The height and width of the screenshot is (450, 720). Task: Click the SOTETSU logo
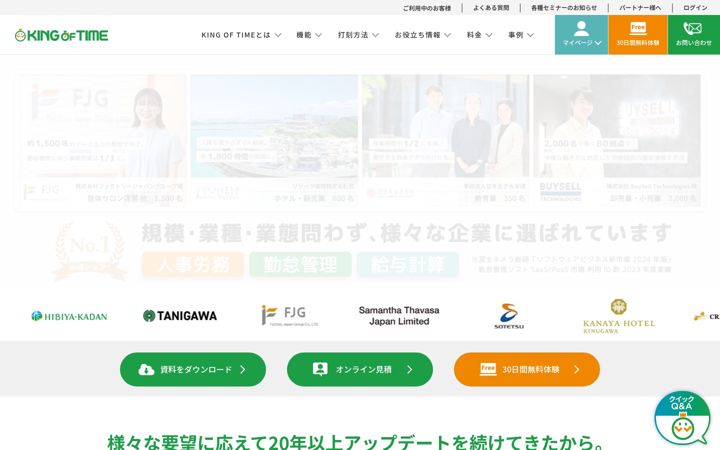[509, 316]
